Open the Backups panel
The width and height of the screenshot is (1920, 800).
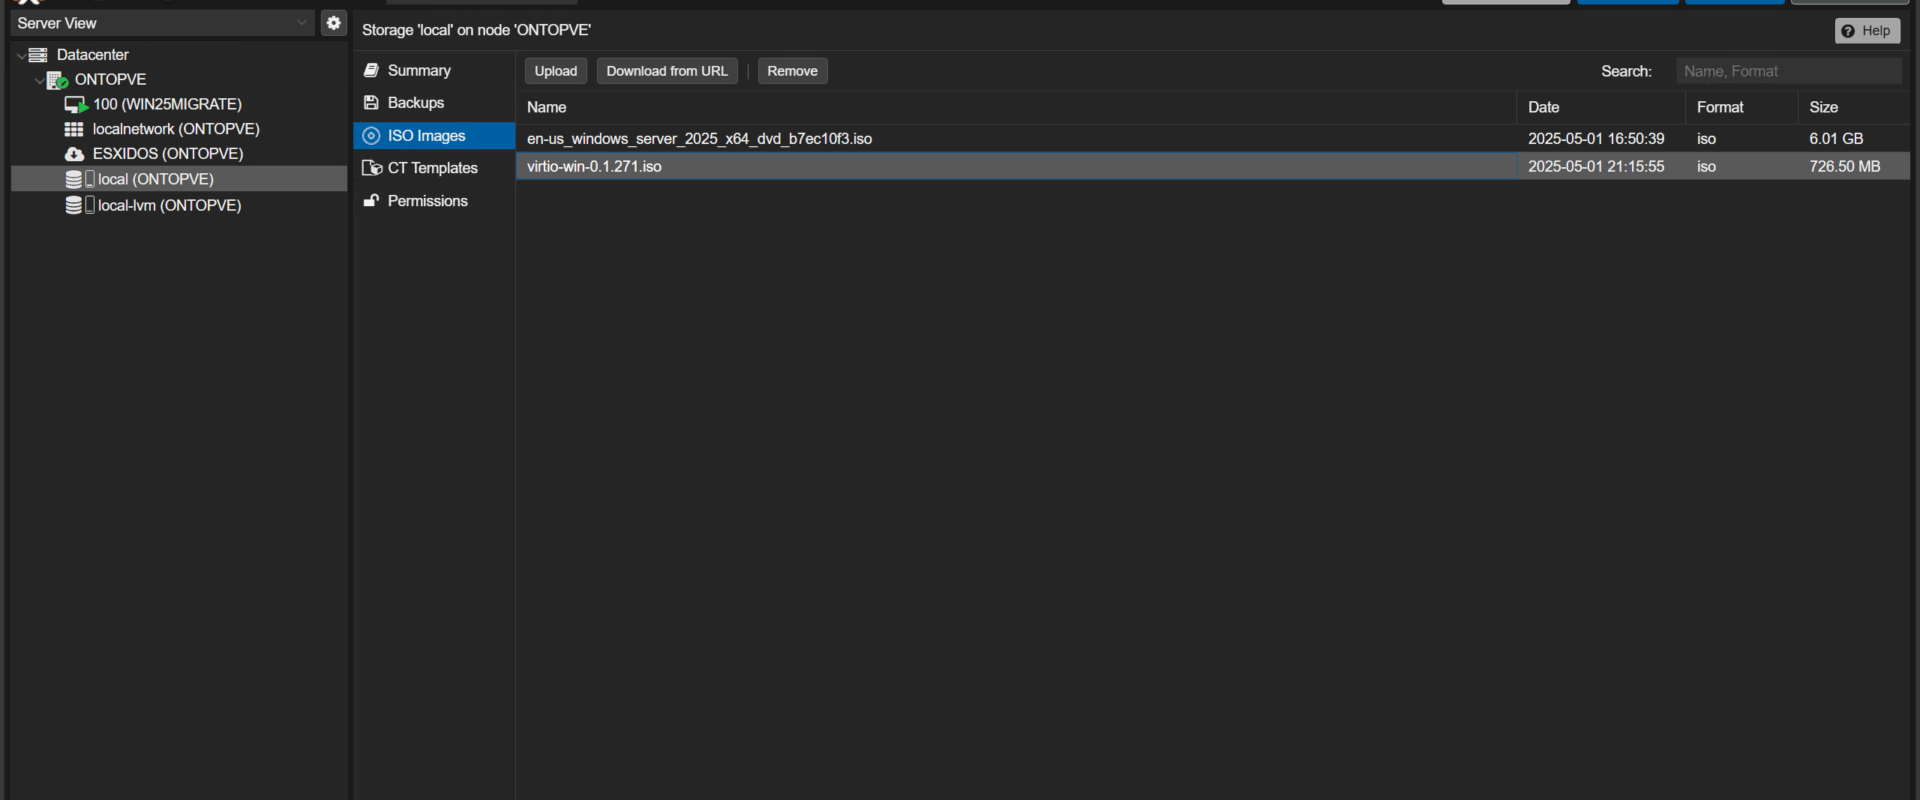tap(434, 103)
